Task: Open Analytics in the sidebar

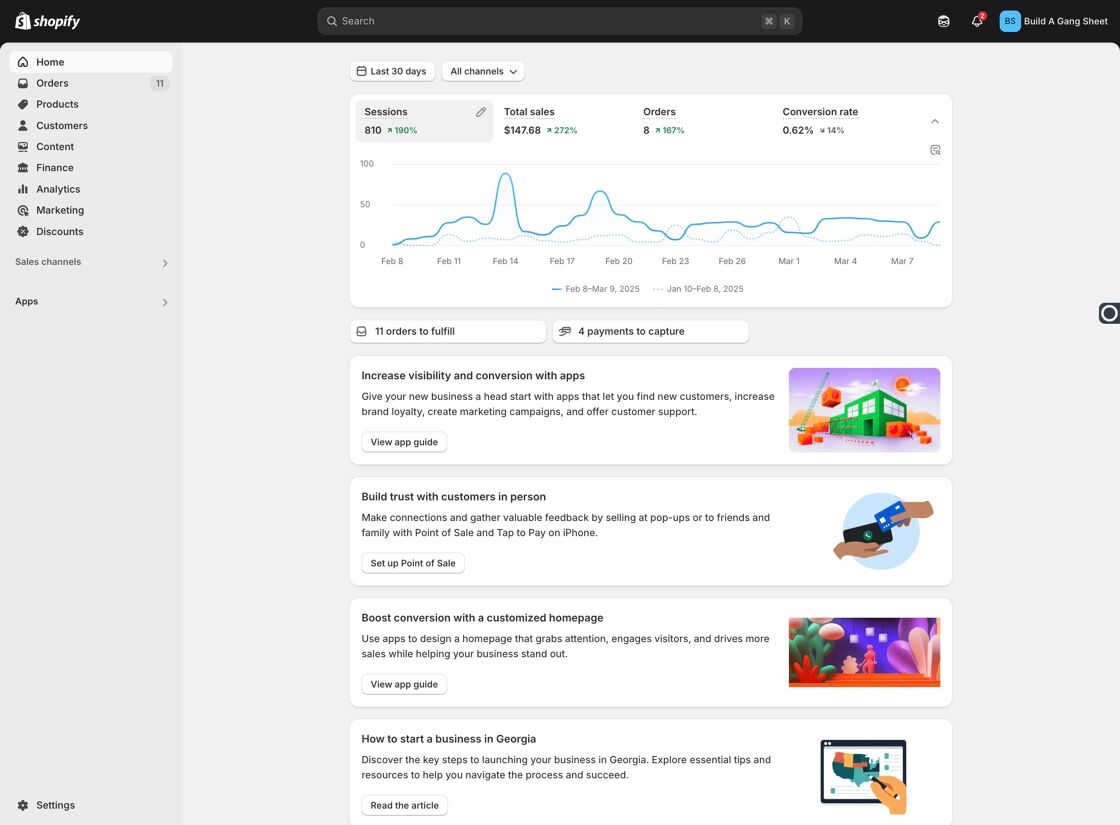Action: pyautogui.click(x=91, y=189)
